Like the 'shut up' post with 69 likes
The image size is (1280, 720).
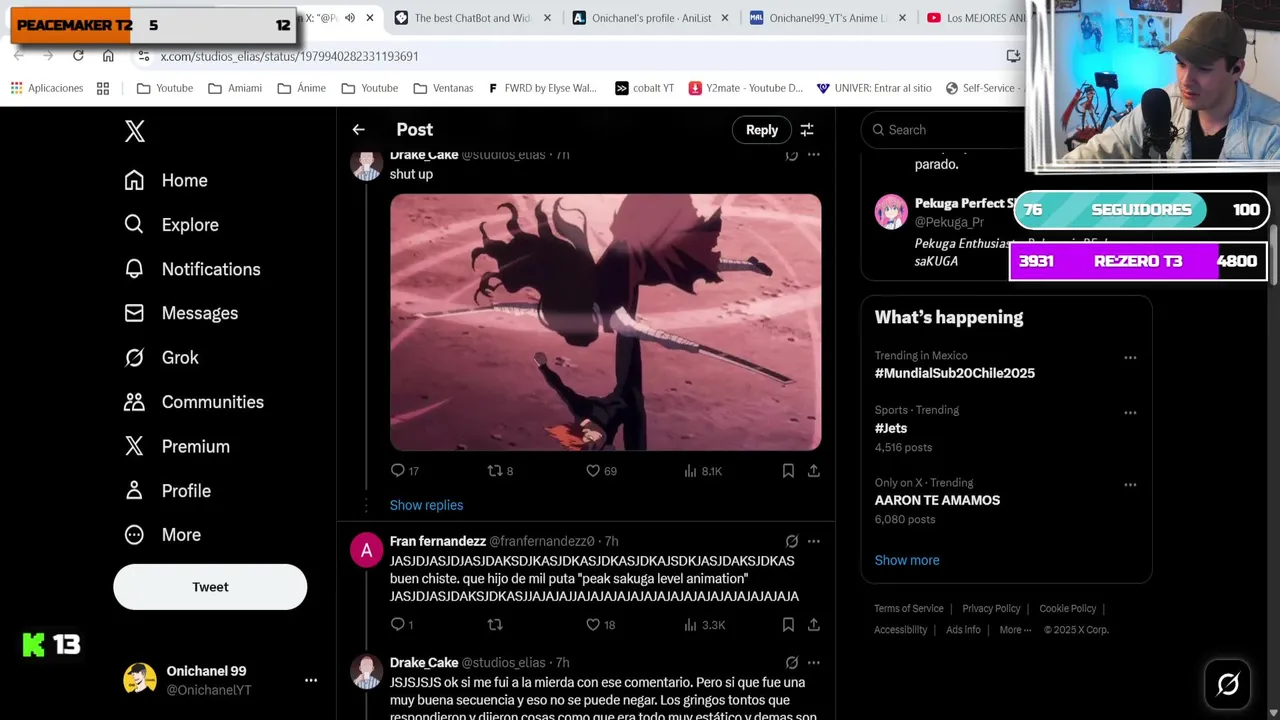[x=601, y=470]
